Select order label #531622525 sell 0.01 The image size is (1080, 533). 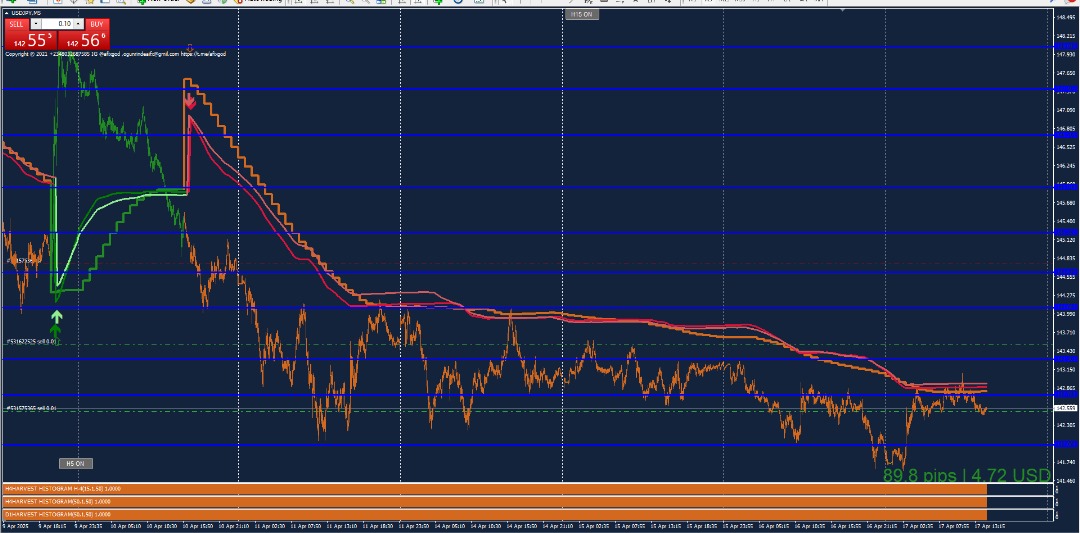coord(31,341)
